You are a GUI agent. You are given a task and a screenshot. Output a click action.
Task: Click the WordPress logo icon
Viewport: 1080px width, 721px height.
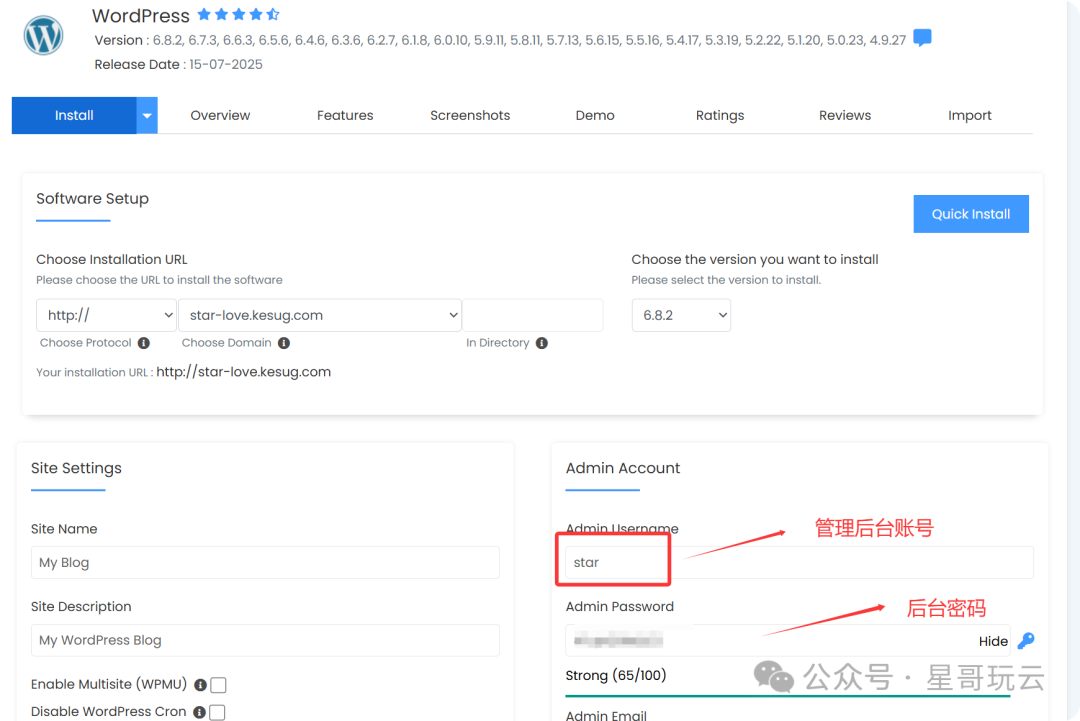point(43,36)
